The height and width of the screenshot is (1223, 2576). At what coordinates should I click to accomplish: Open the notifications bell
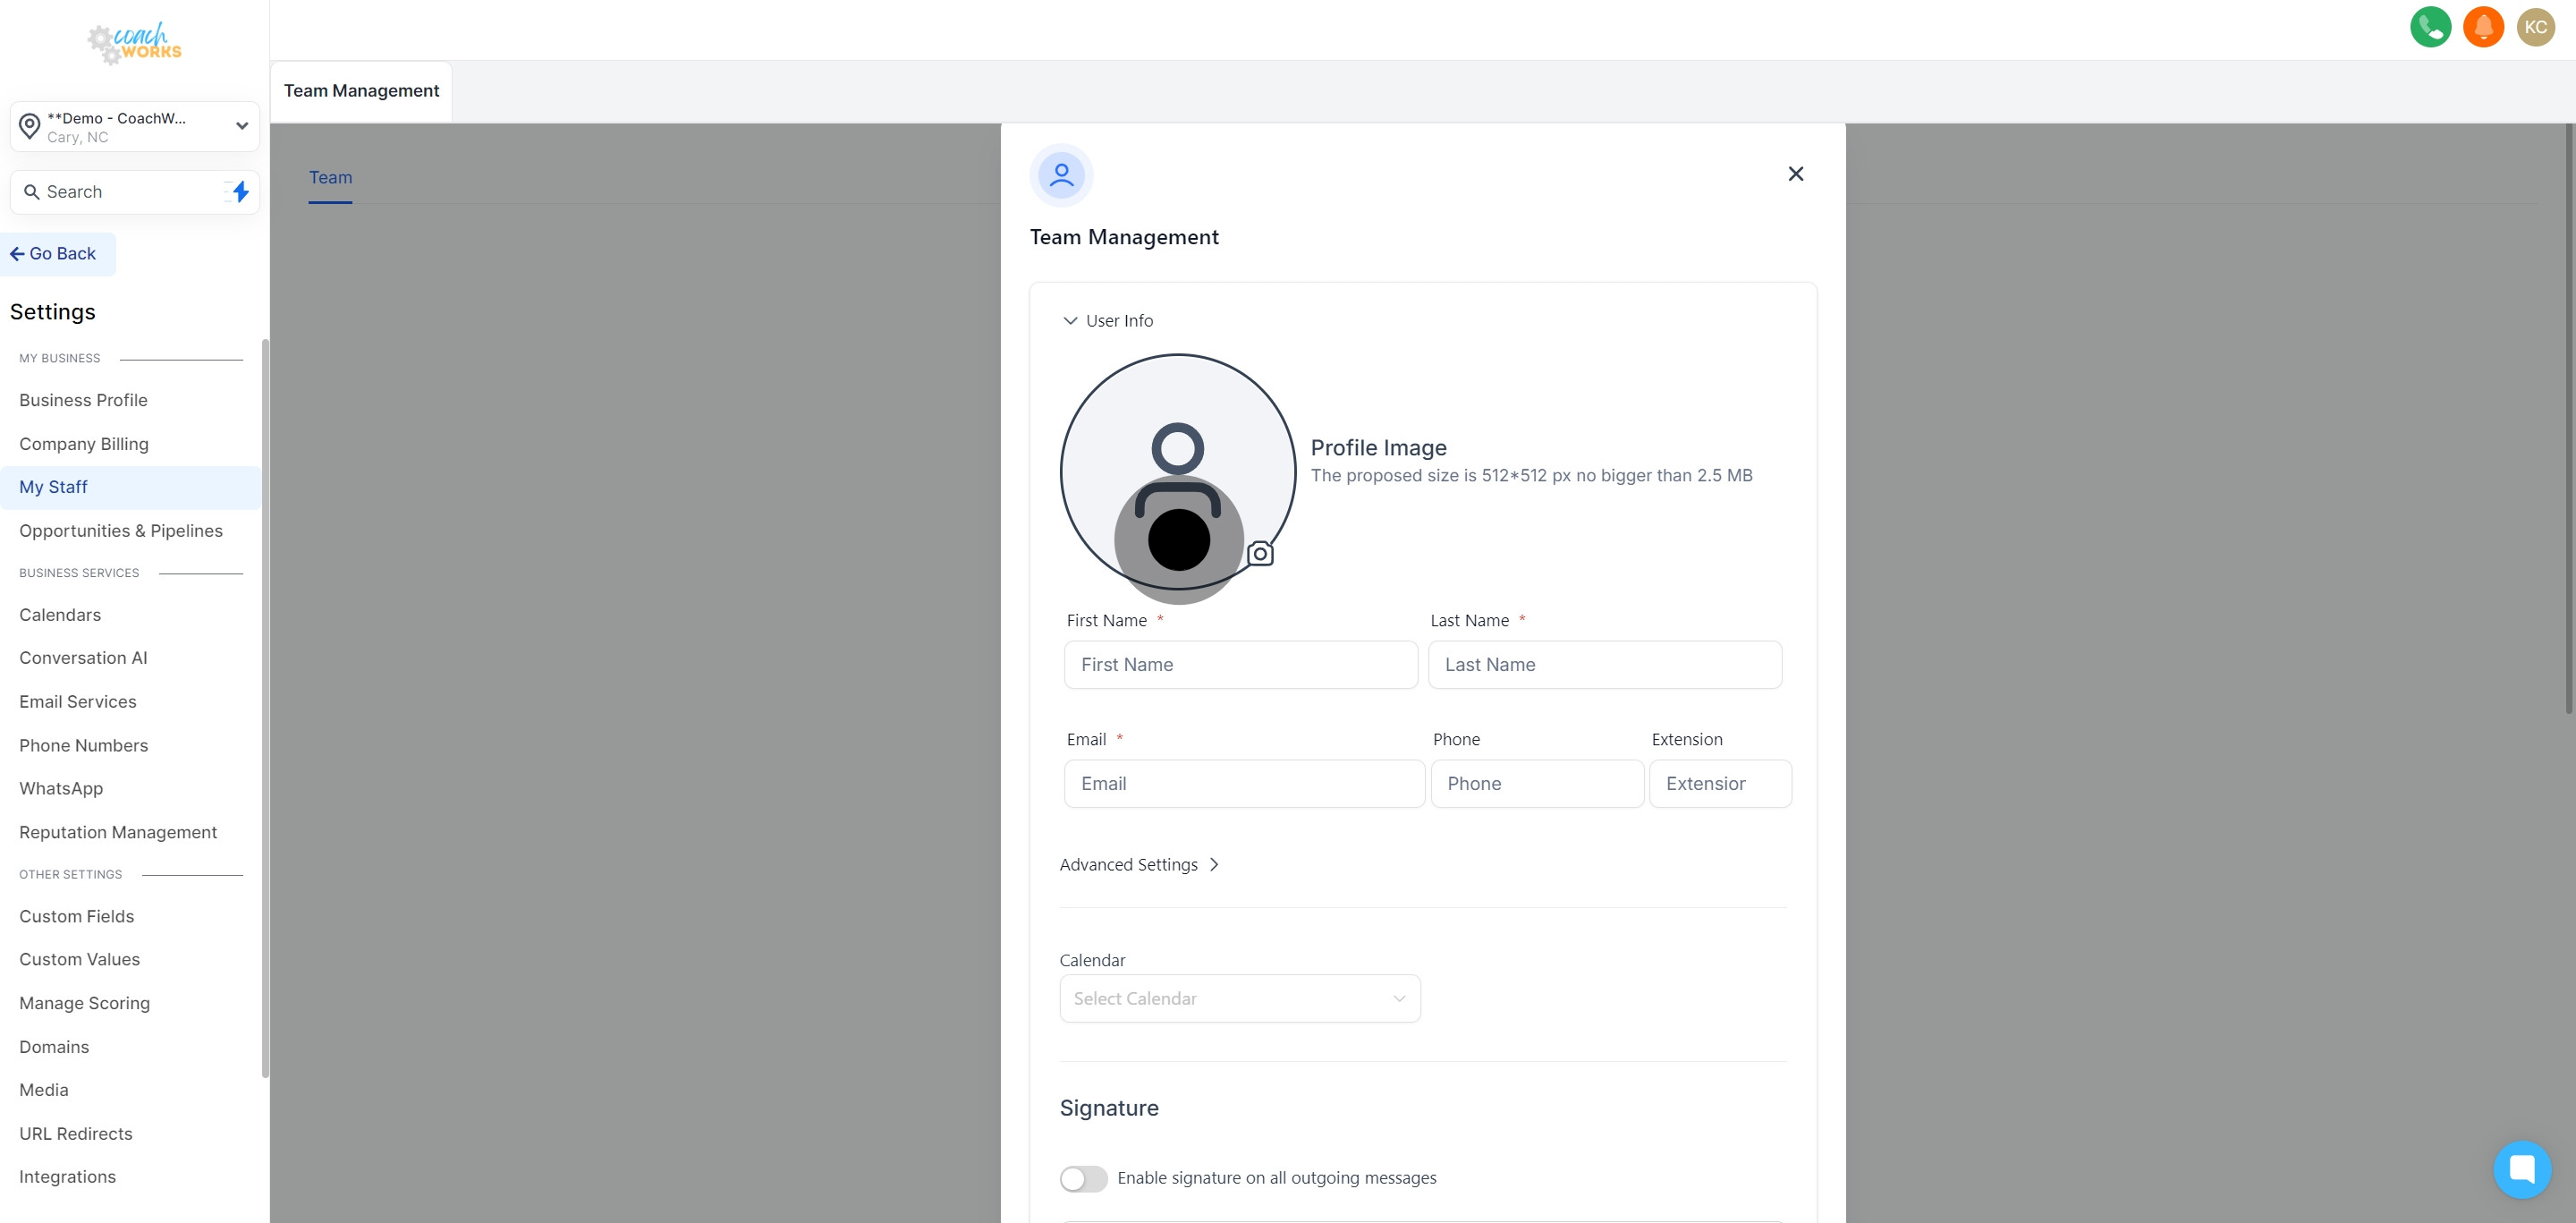tap(2484, 27)
